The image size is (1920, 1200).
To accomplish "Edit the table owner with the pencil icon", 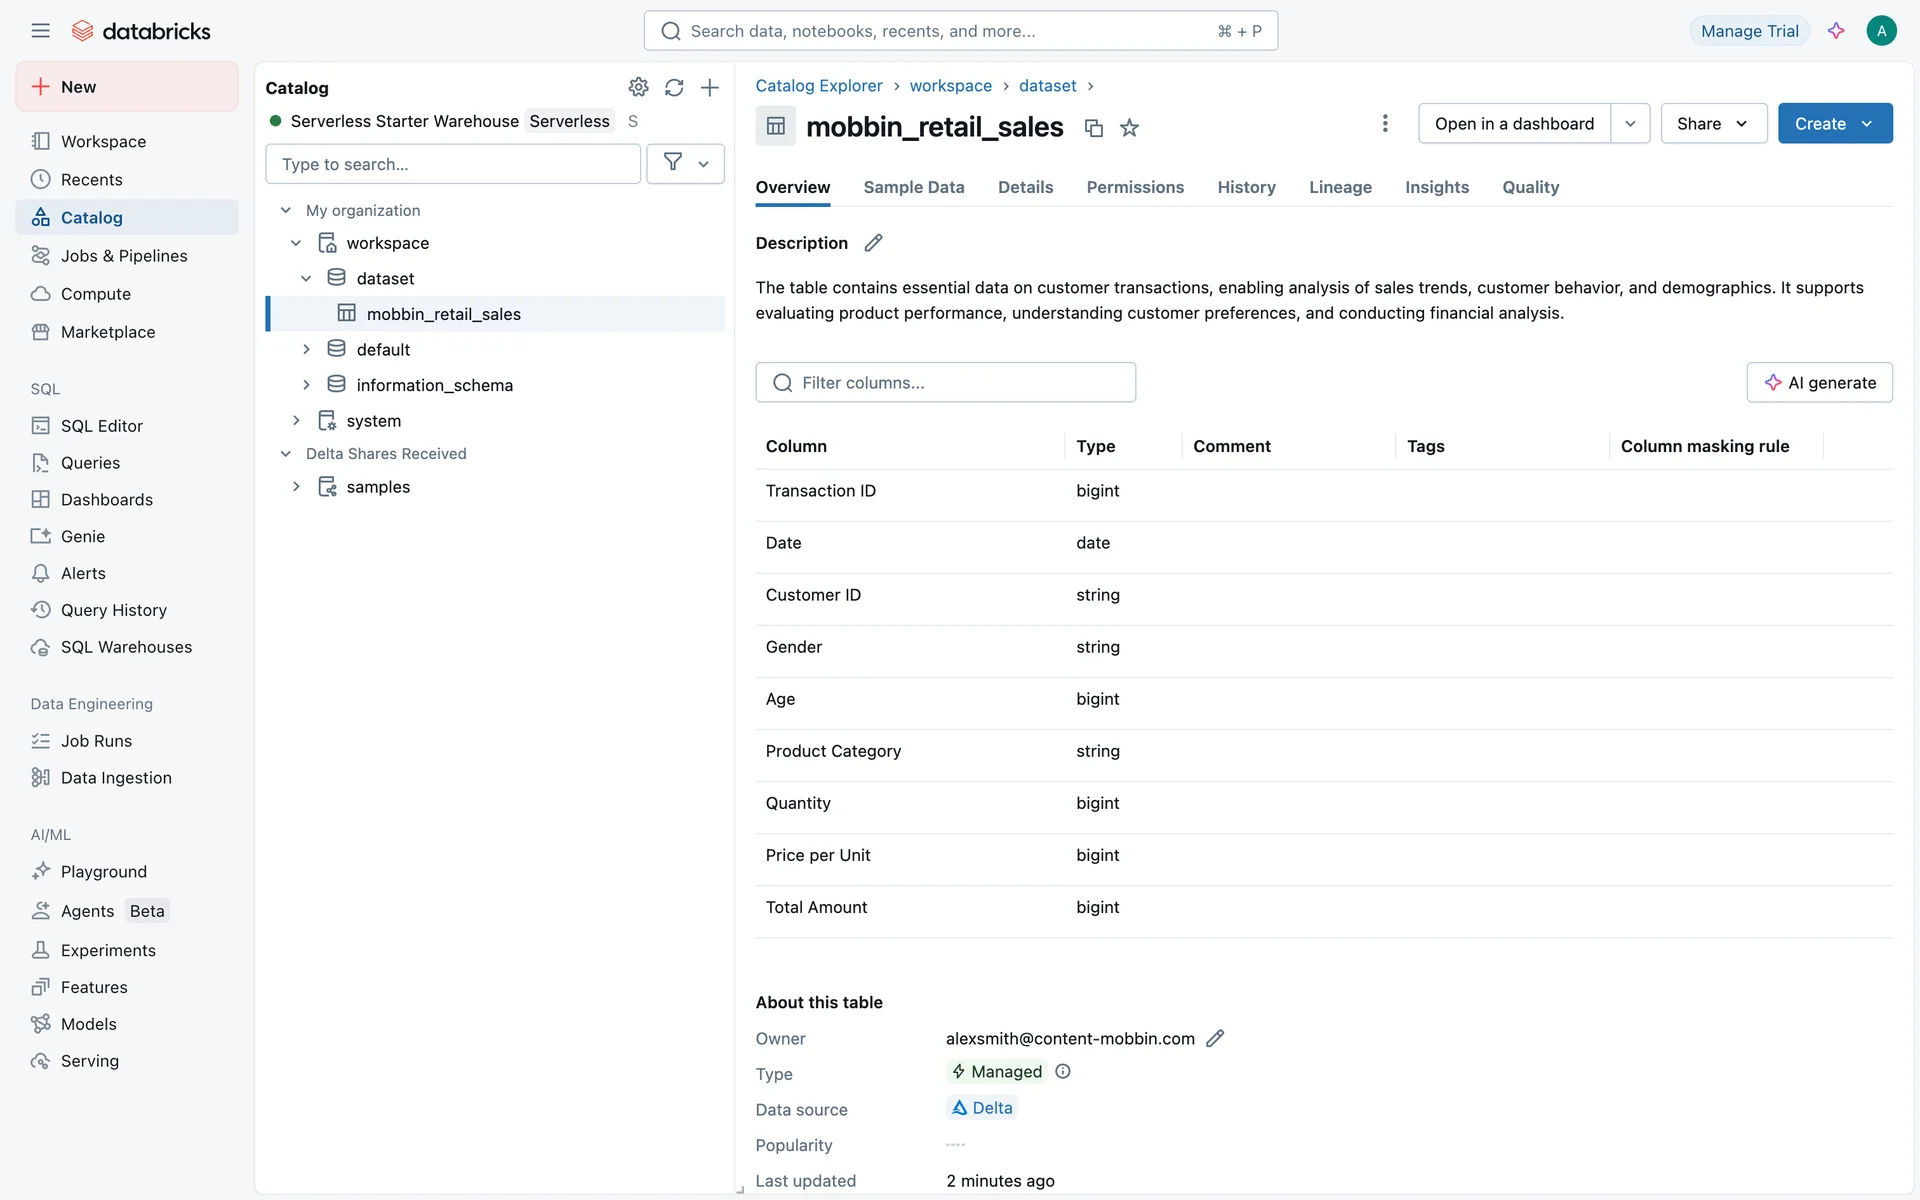I will point(1215,1038).
